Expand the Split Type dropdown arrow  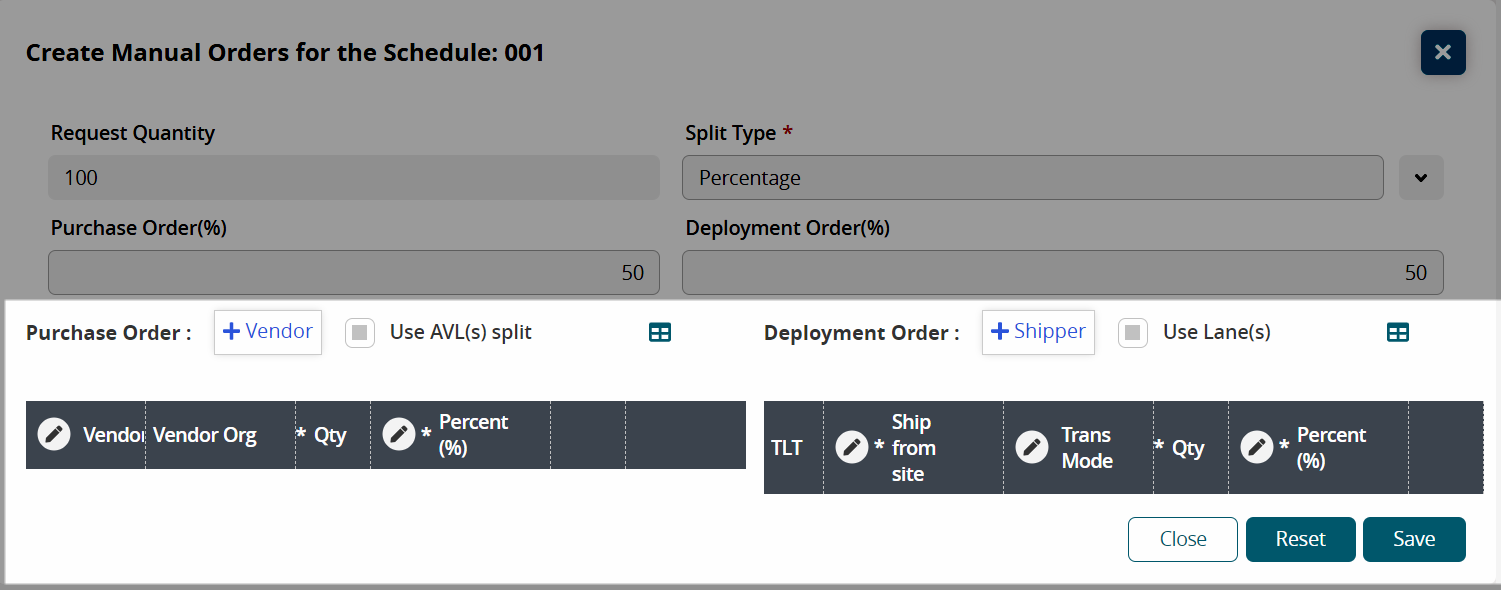1421,178
